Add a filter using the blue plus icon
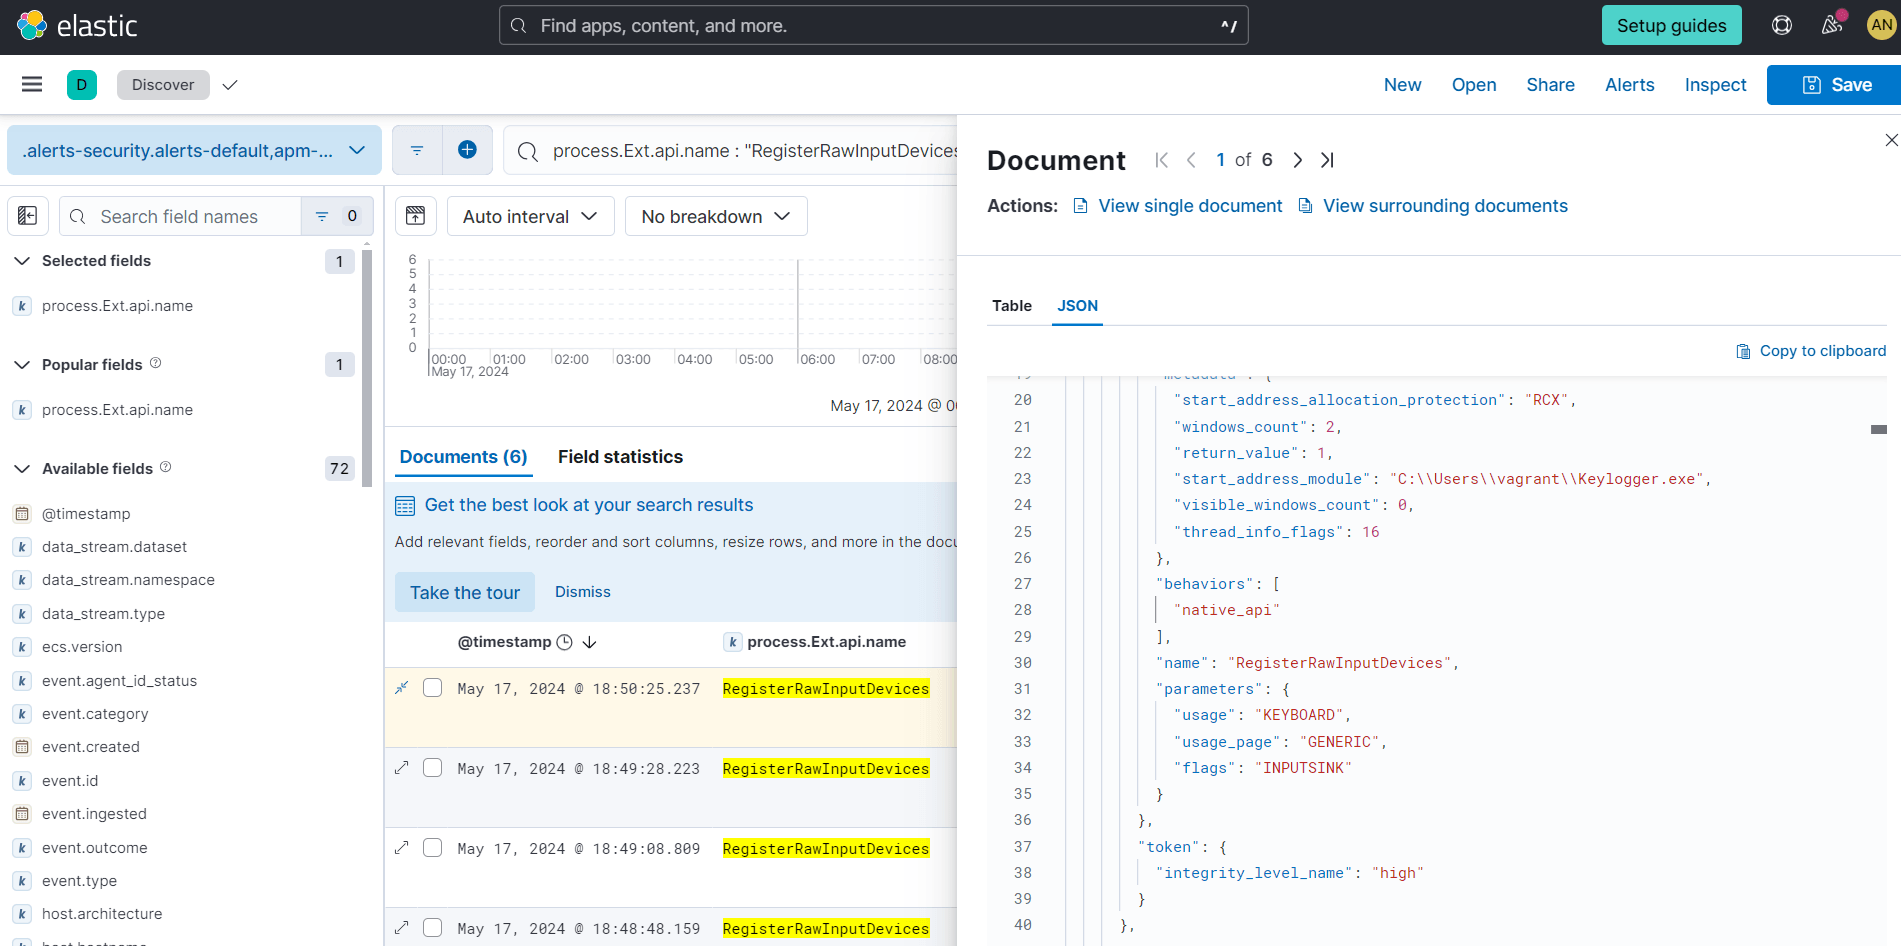1901x946 pixels. [x=467, y=149]
